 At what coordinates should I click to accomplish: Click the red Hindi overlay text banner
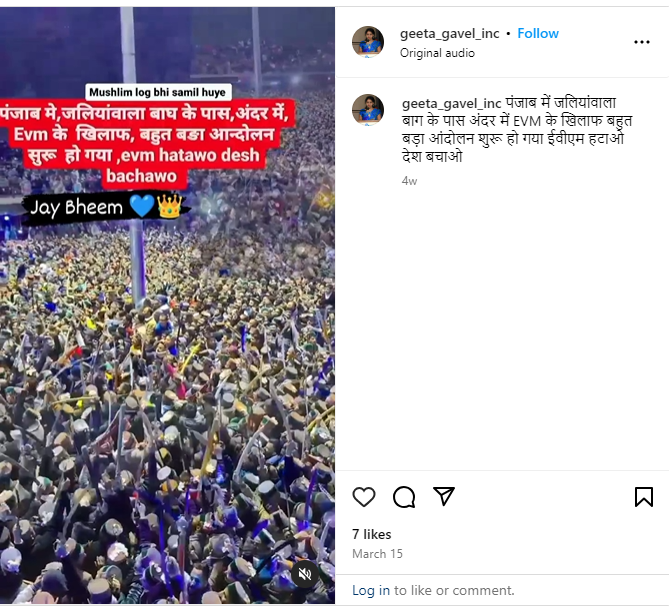coord(145,144)
